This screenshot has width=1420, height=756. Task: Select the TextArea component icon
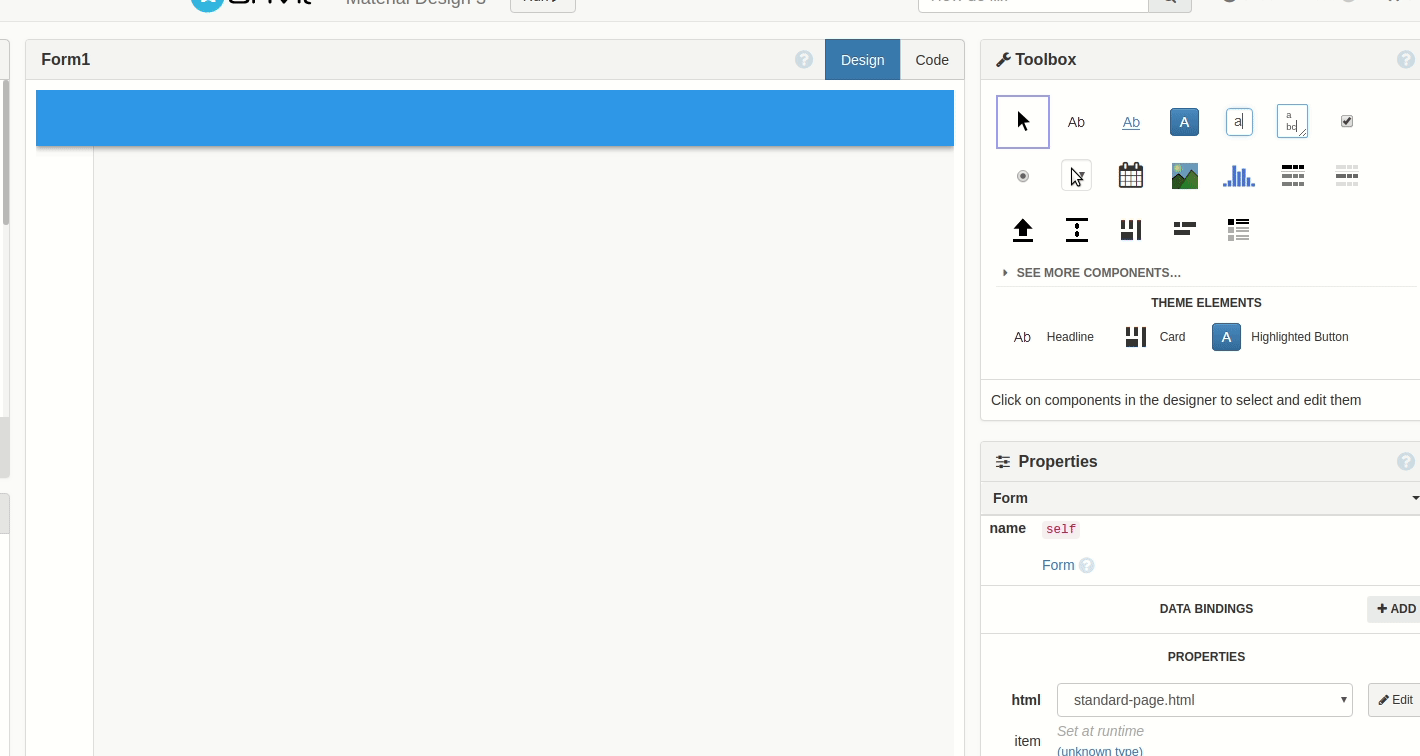1292,122
